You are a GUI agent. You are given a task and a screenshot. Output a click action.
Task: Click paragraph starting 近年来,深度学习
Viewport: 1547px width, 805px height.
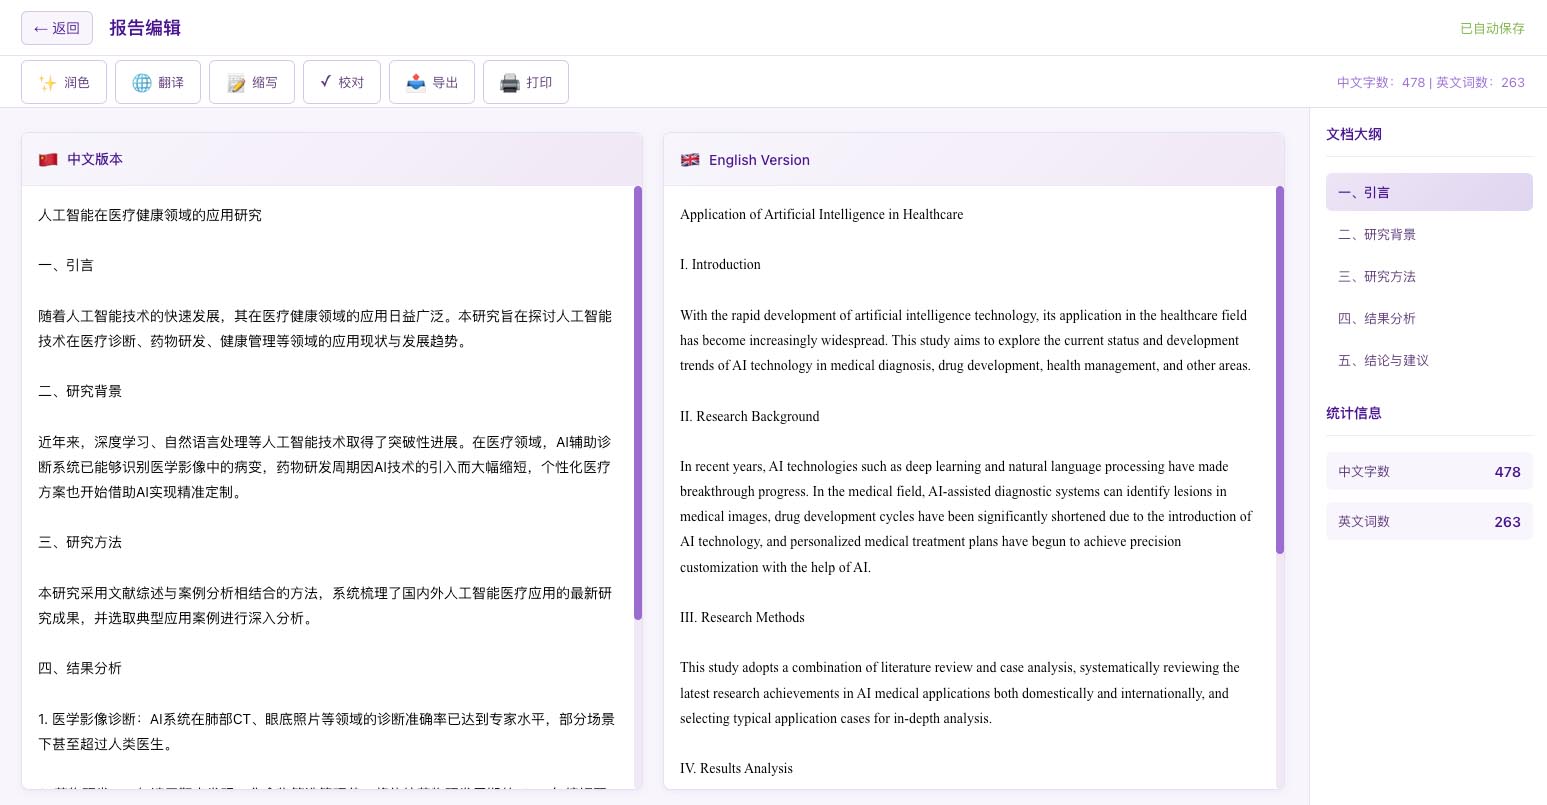tap(325, 467)
